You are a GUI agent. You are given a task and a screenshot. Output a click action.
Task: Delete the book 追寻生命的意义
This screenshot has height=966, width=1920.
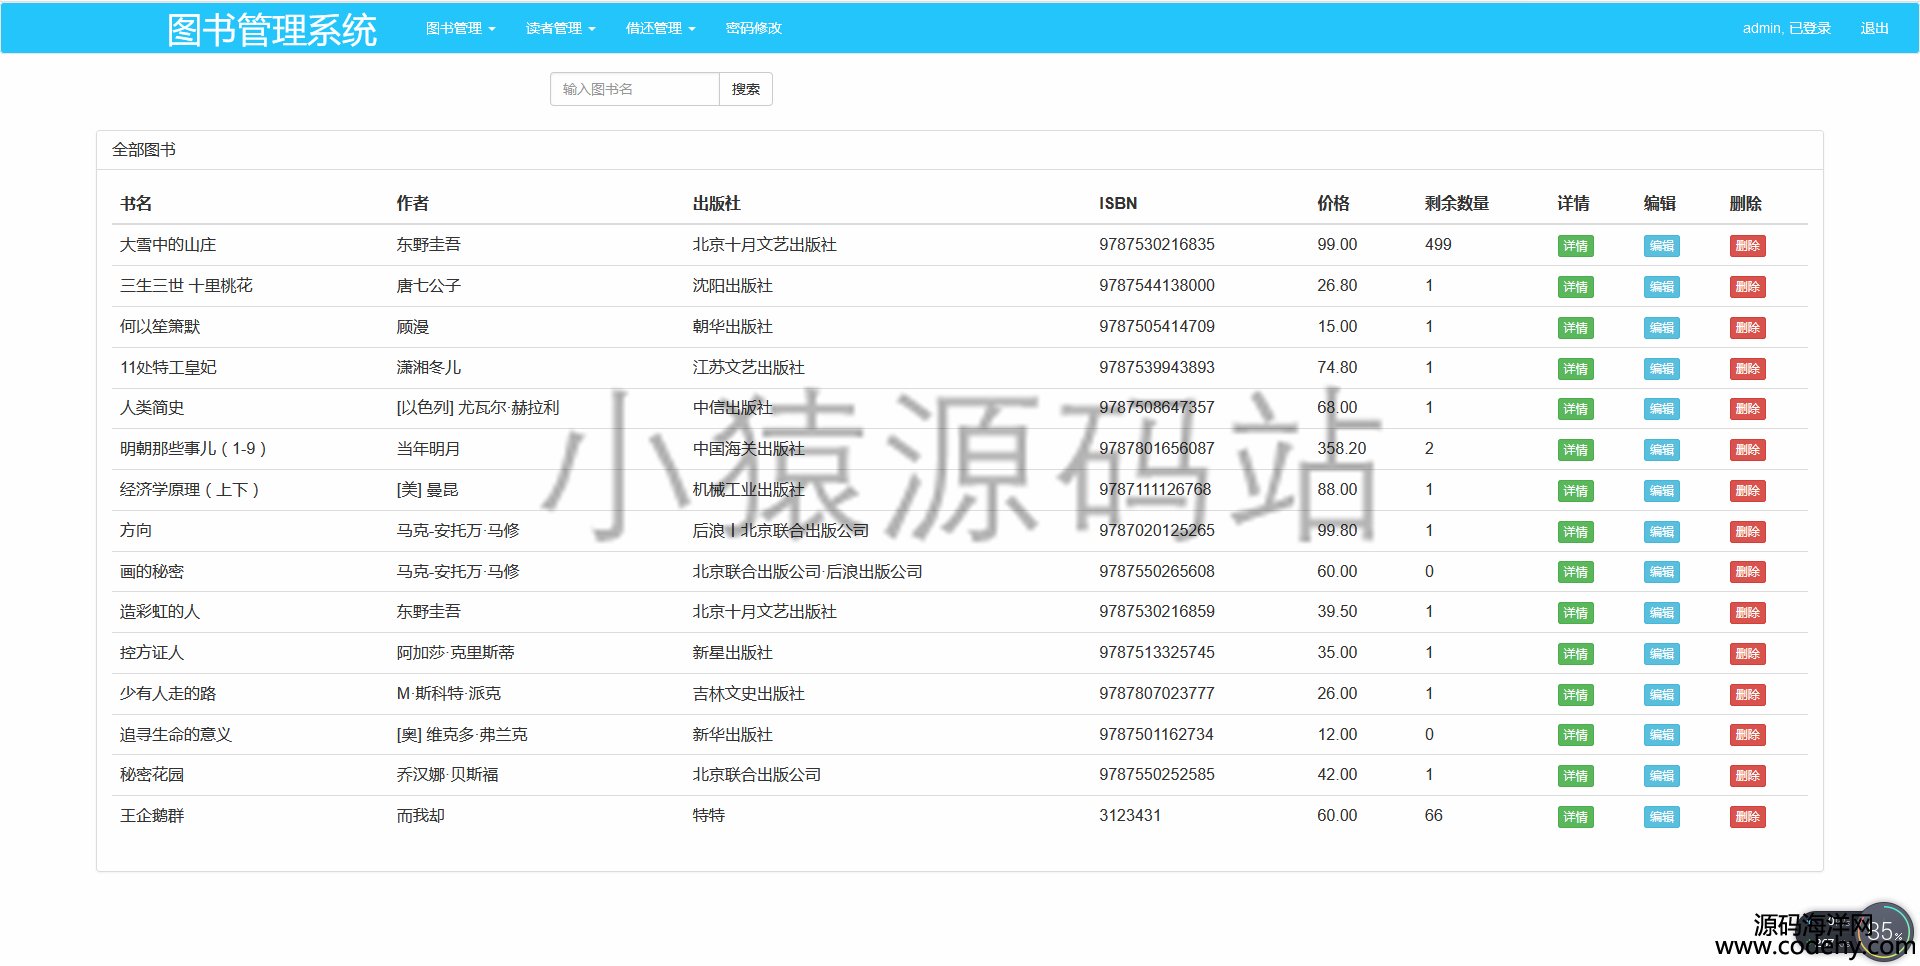pos(1747,735)
